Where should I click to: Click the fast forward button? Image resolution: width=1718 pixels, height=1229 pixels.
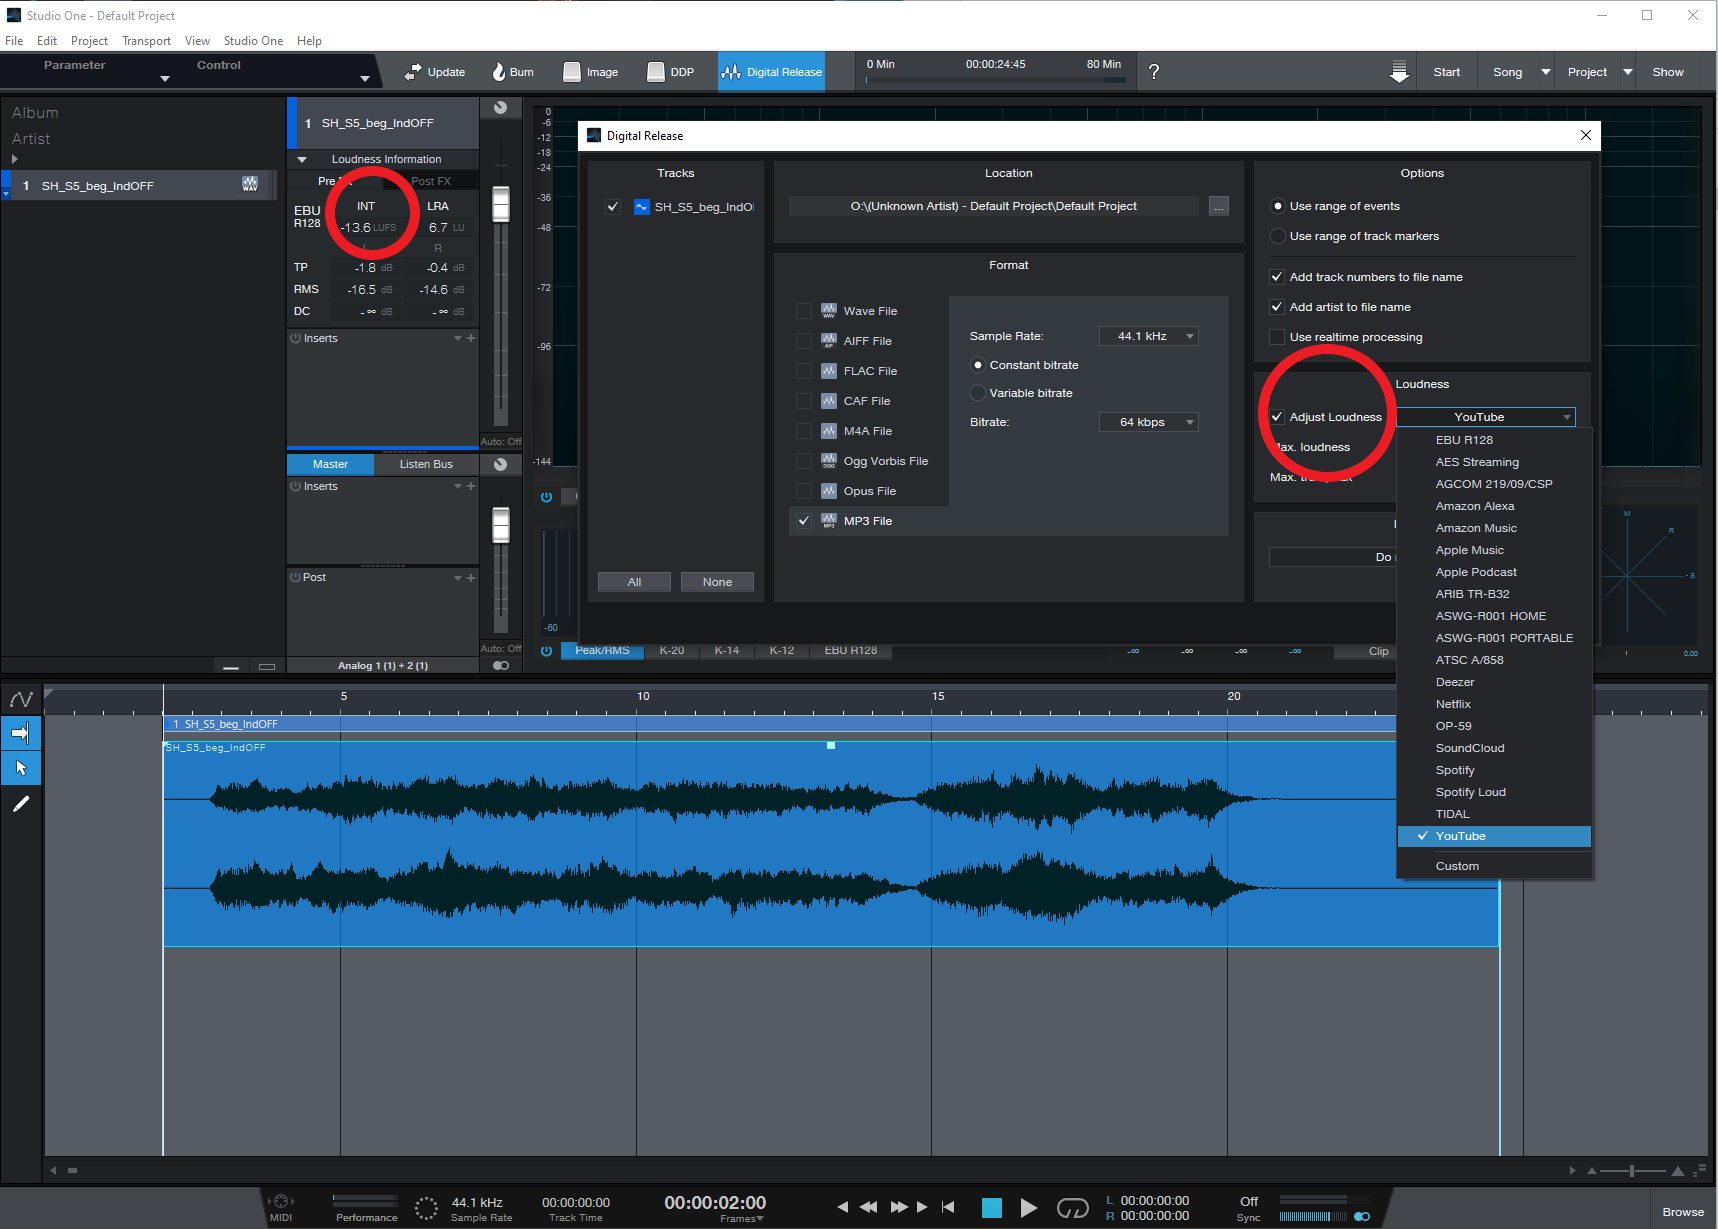899,1207
